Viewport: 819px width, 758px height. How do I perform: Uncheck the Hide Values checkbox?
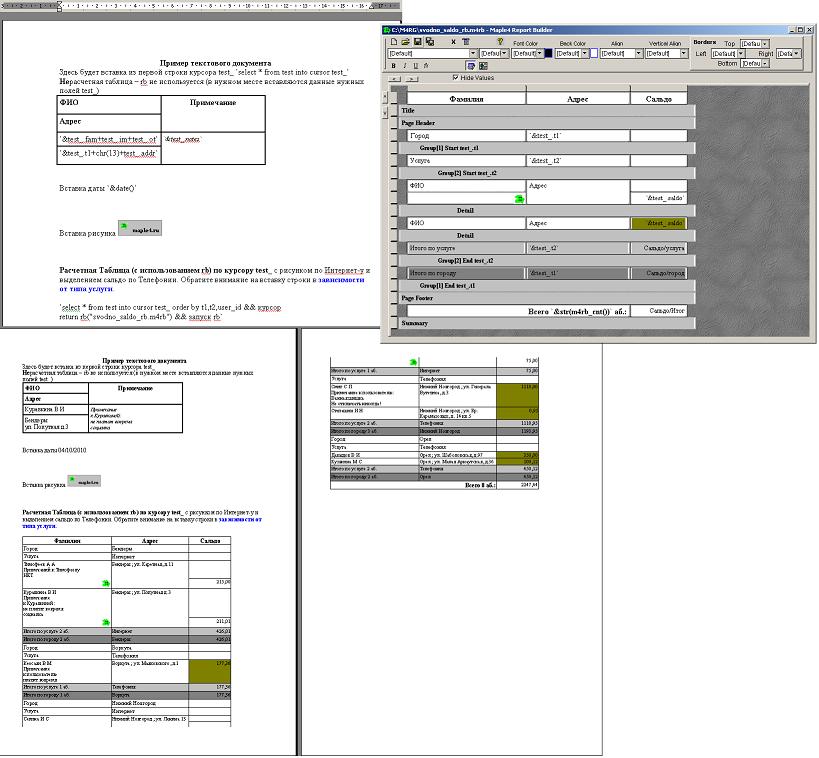point(455,77)
